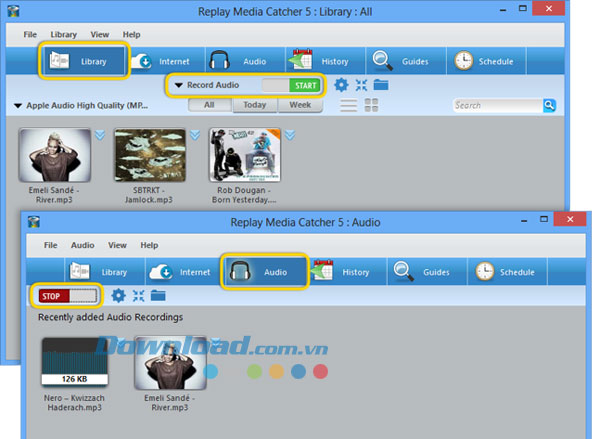Select the Week filter button
This screenshot has height=439, width=600.
[x=300, y=105]
